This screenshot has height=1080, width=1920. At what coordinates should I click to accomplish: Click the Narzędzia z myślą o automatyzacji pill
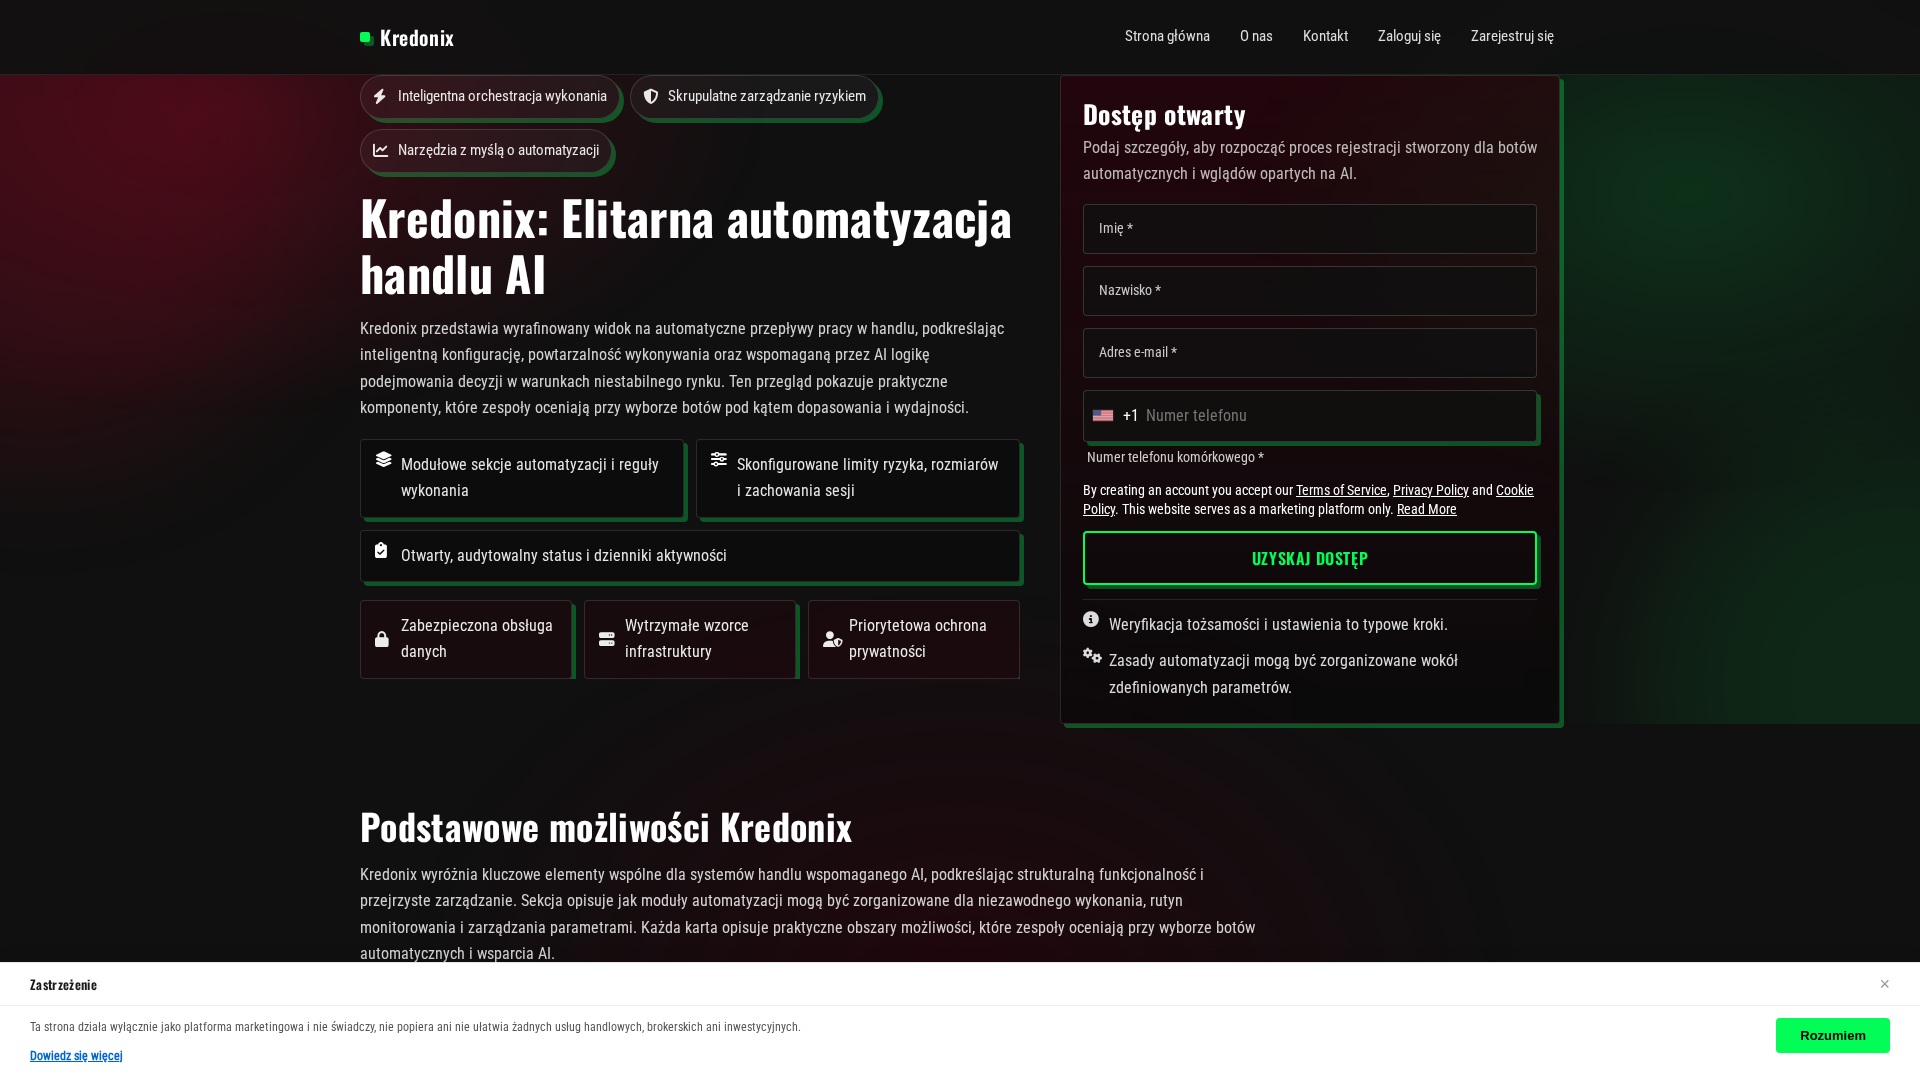[486, 151]
